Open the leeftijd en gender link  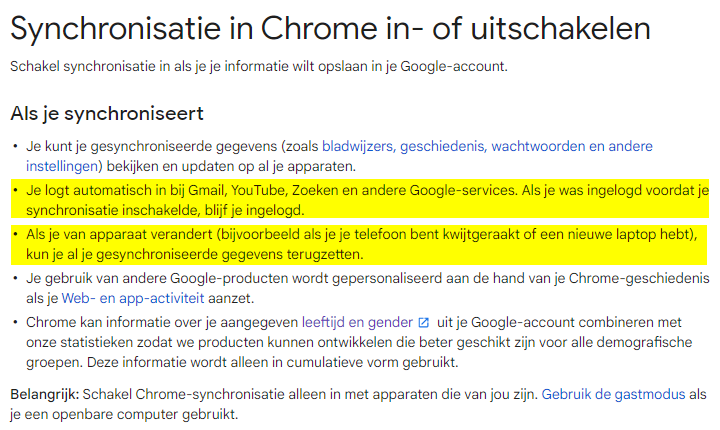(357, 322)
